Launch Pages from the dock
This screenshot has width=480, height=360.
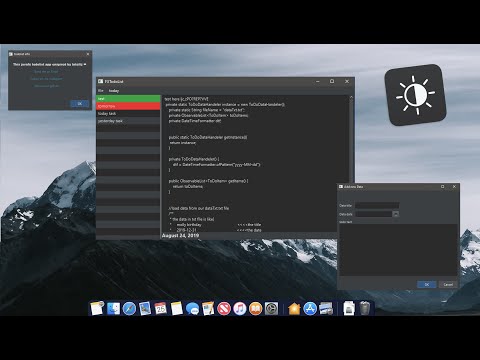pos(208,309)
